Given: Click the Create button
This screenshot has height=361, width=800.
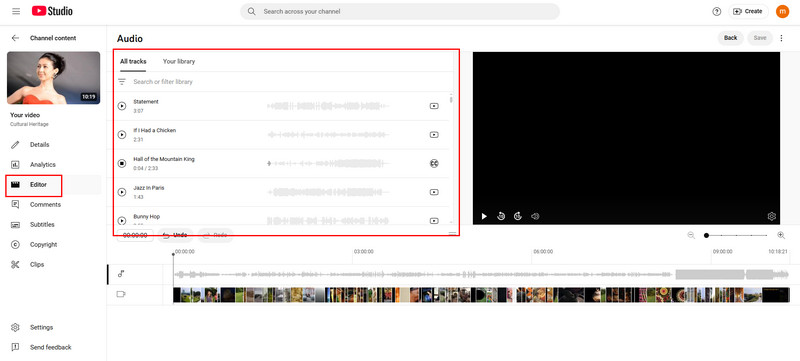Looking at the screenshot, I should pos(748,11).
